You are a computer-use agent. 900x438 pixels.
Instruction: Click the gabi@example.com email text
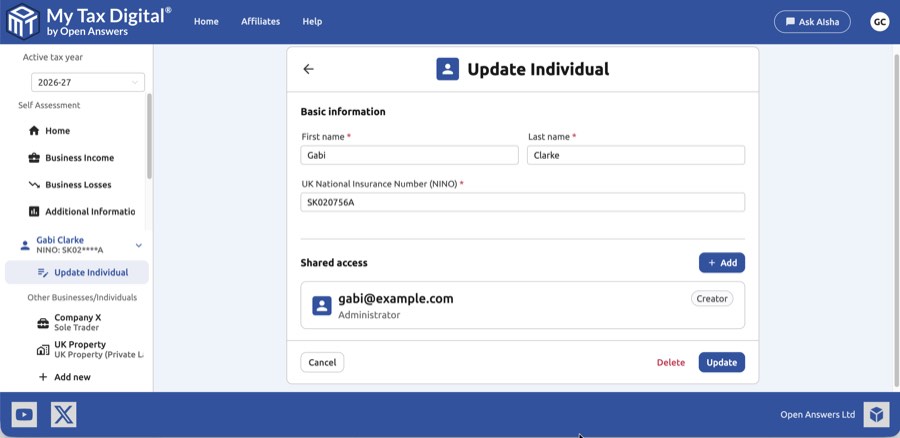(x=395, y=299)
